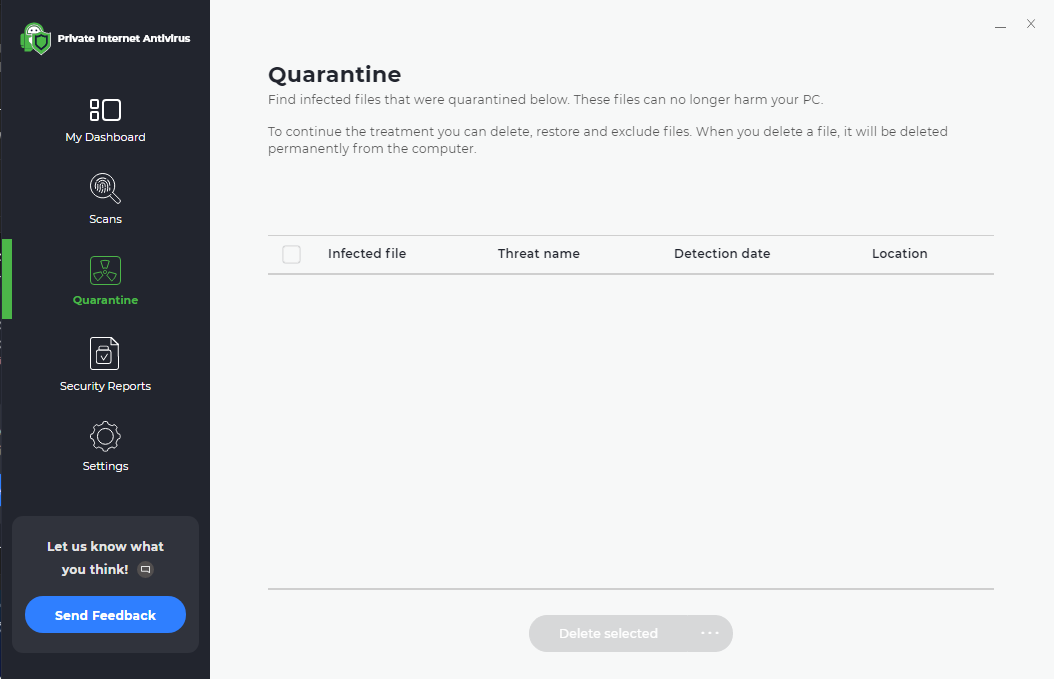Viewport: 1055px width, 679px height.
Task: Close the antivirus window
Action: click(1031, 24)
